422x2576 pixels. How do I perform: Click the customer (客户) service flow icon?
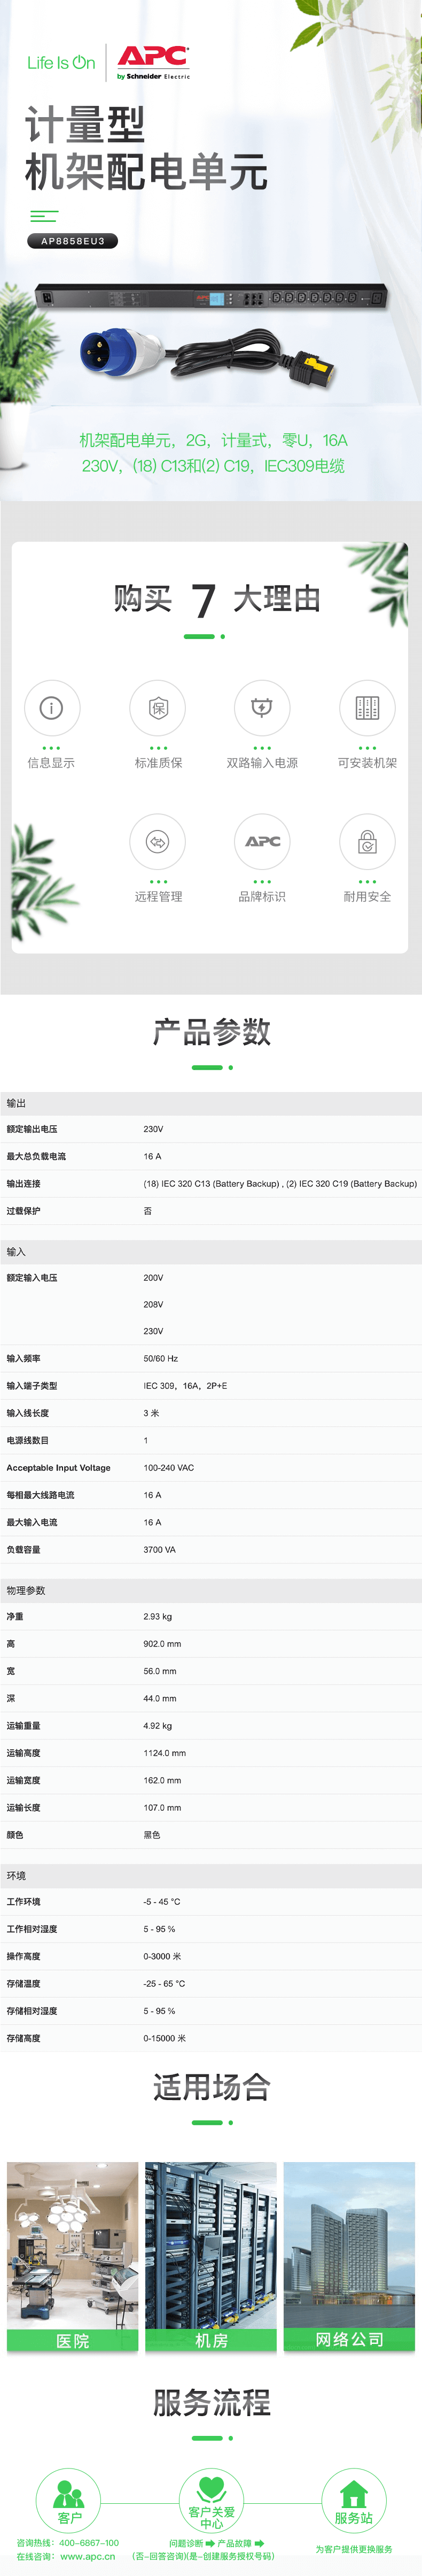coord(69,2499)
